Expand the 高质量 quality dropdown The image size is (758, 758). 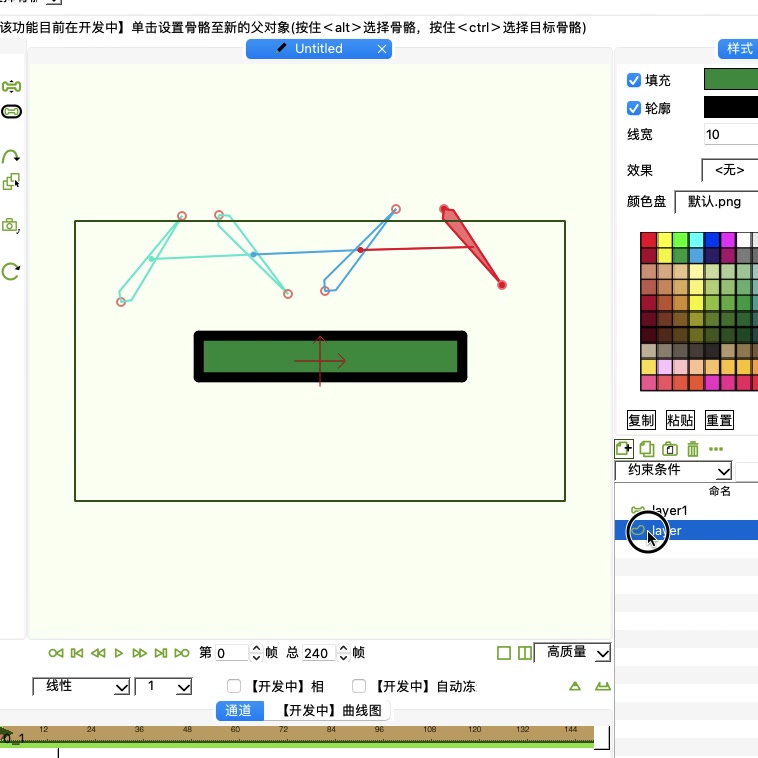[573, 653]
